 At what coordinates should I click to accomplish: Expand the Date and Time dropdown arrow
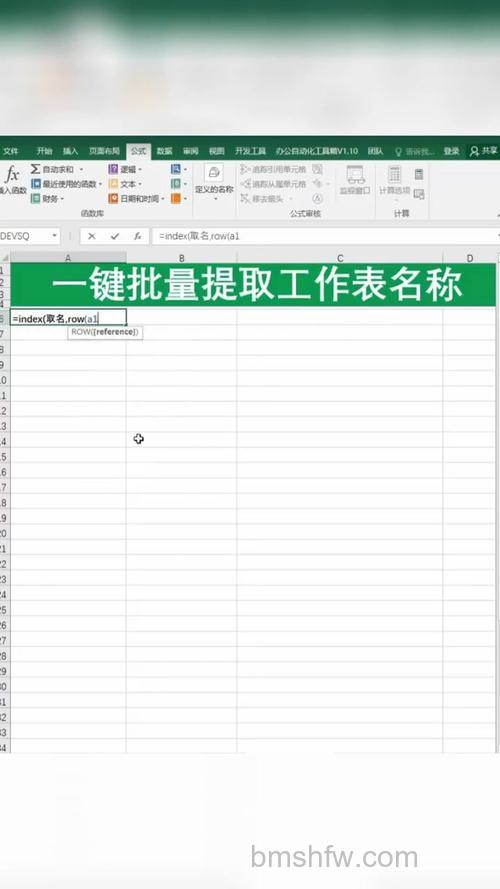point(163,199)
